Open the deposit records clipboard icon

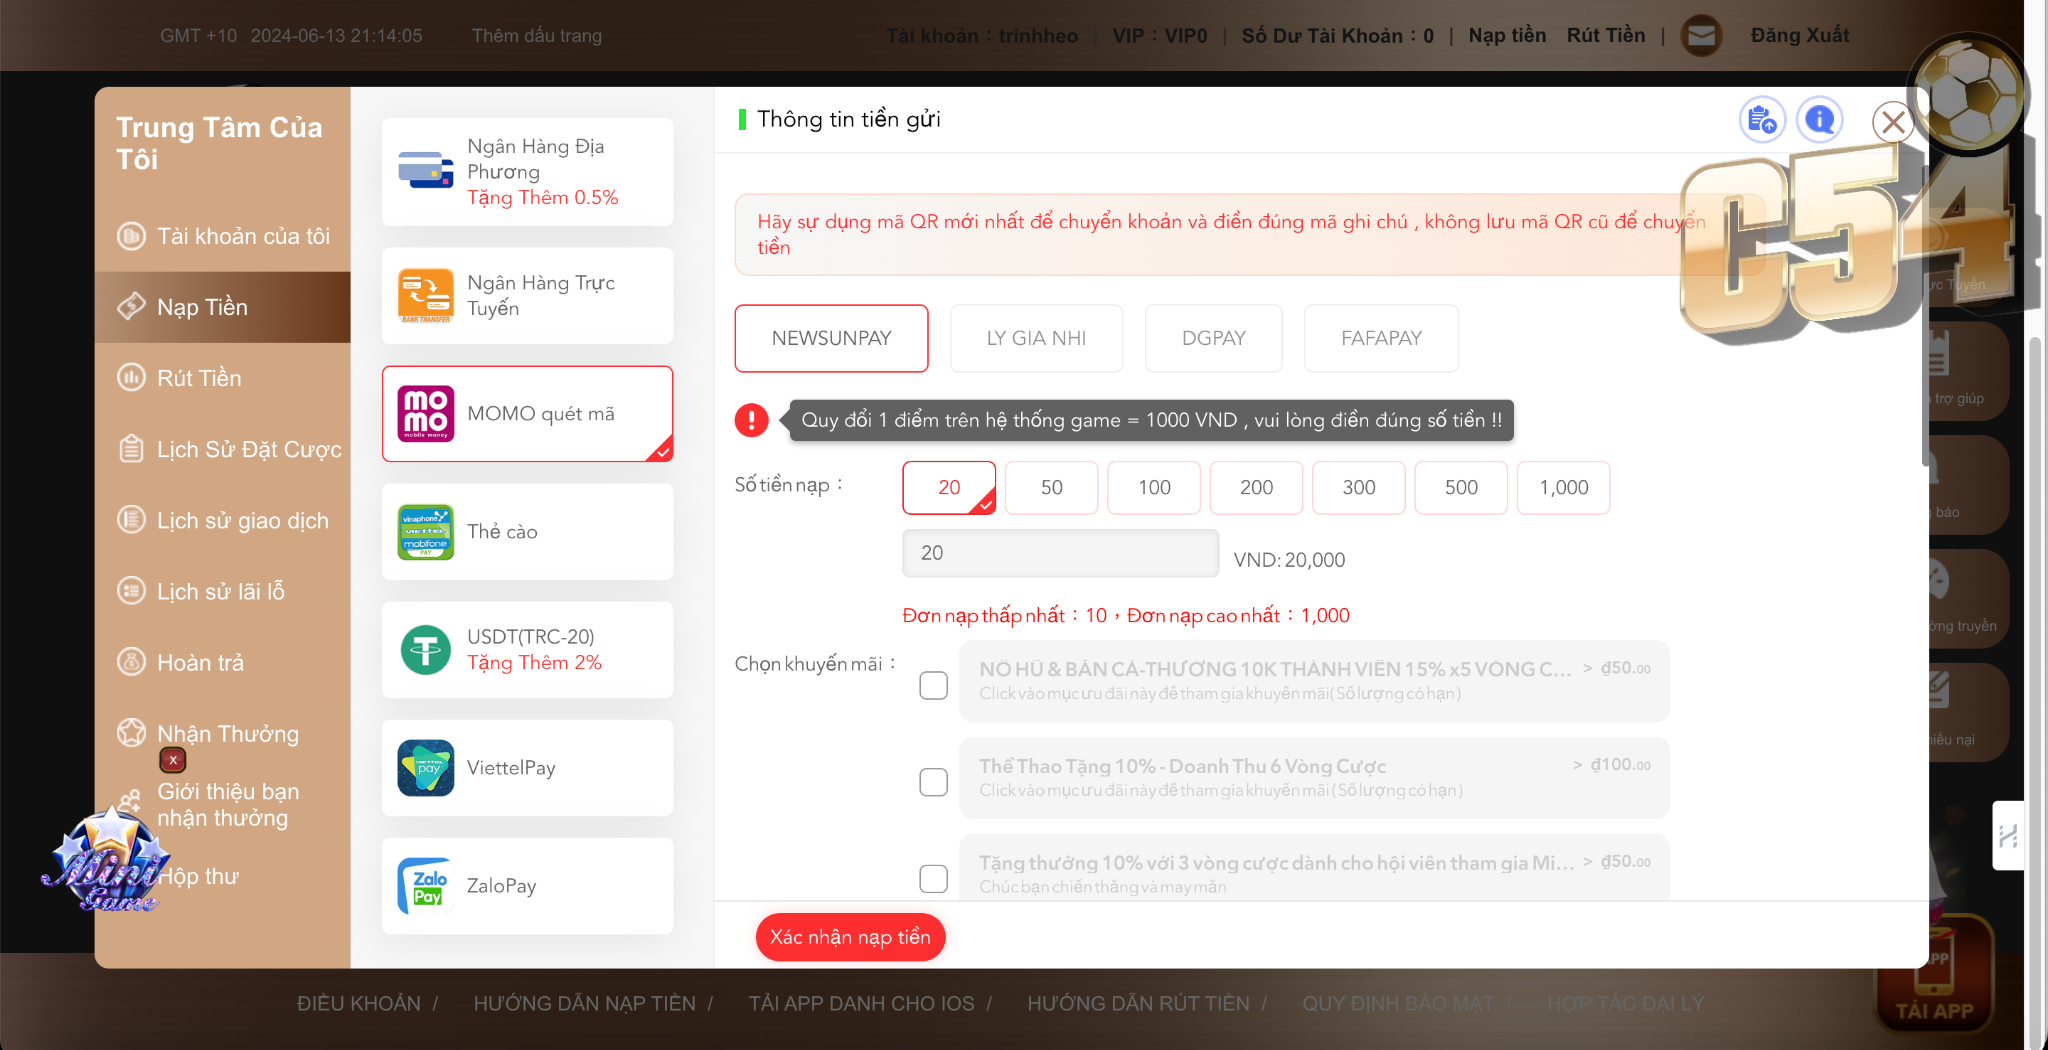pyautogui.click(x=1762, y=120)
